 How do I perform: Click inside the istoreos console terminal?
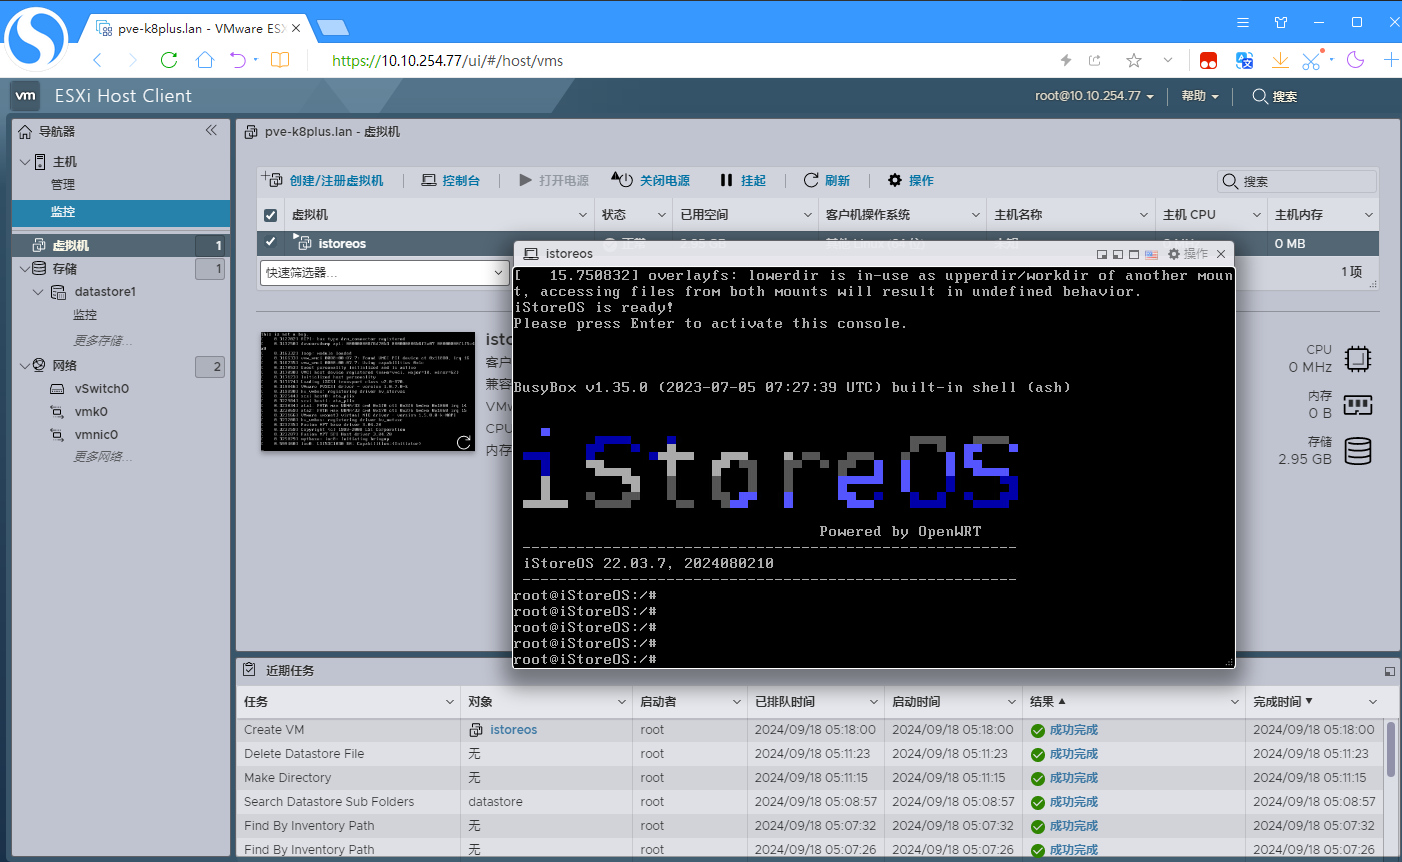pos(874,466)
